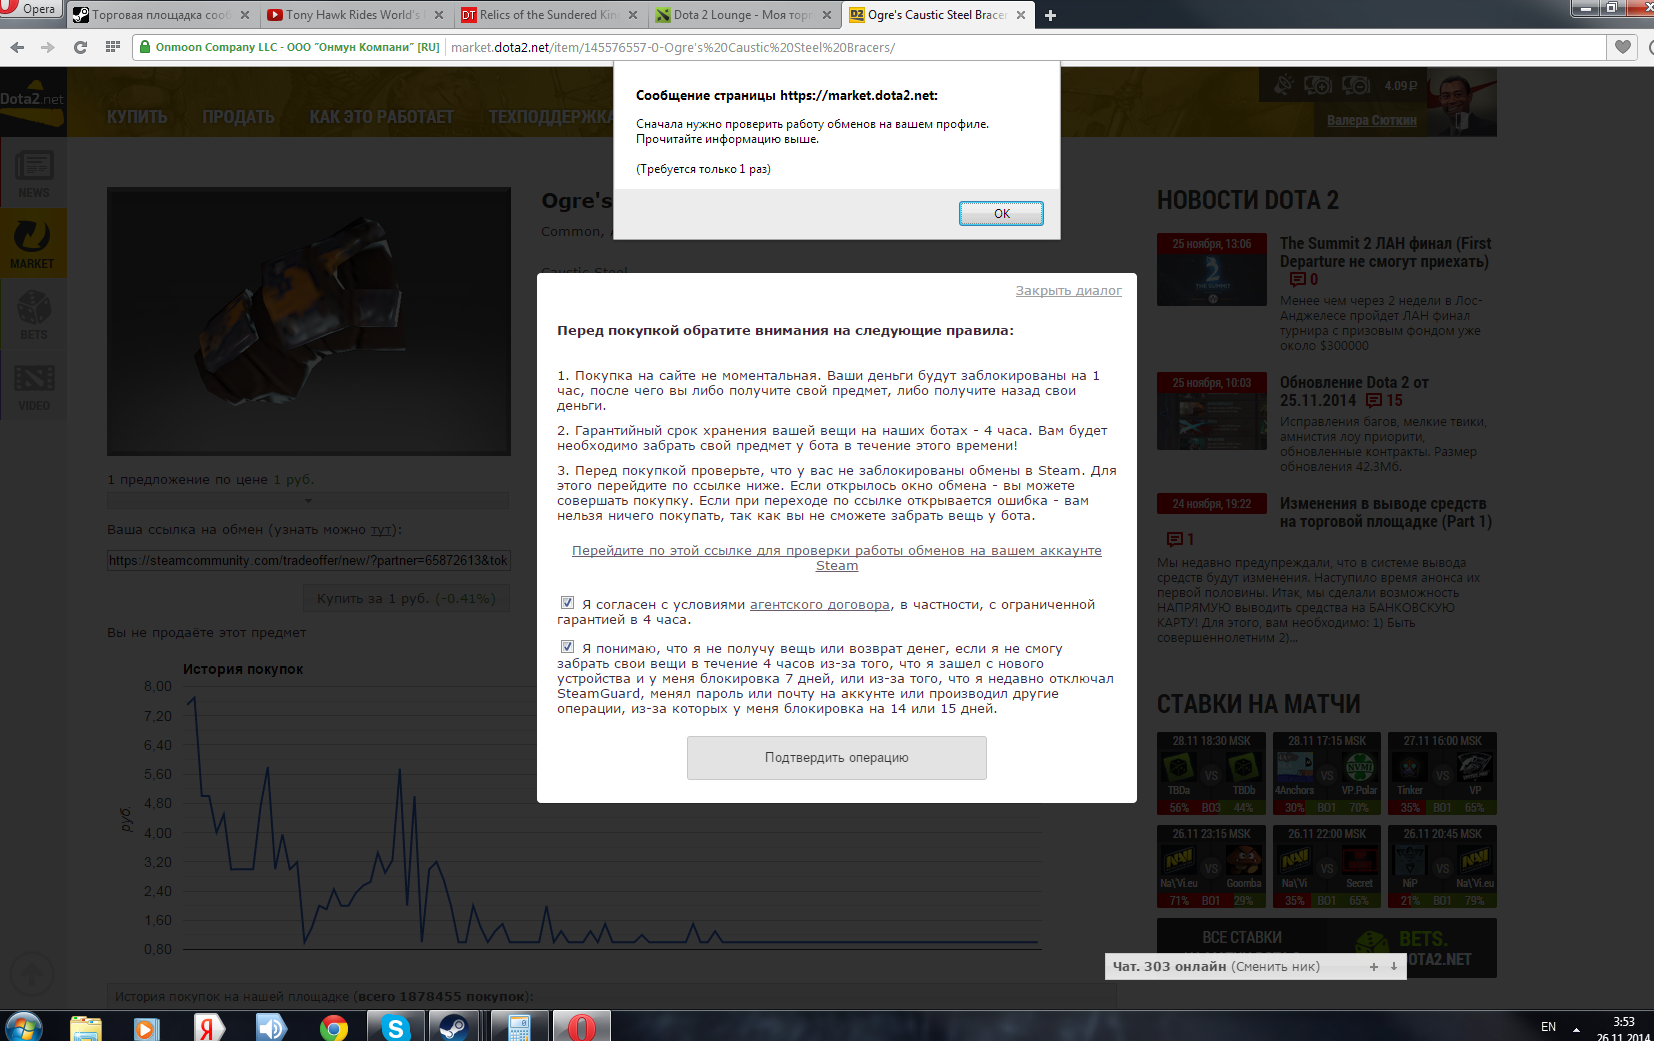
Task: Open 'агентского договора' link
Action: 820,605
